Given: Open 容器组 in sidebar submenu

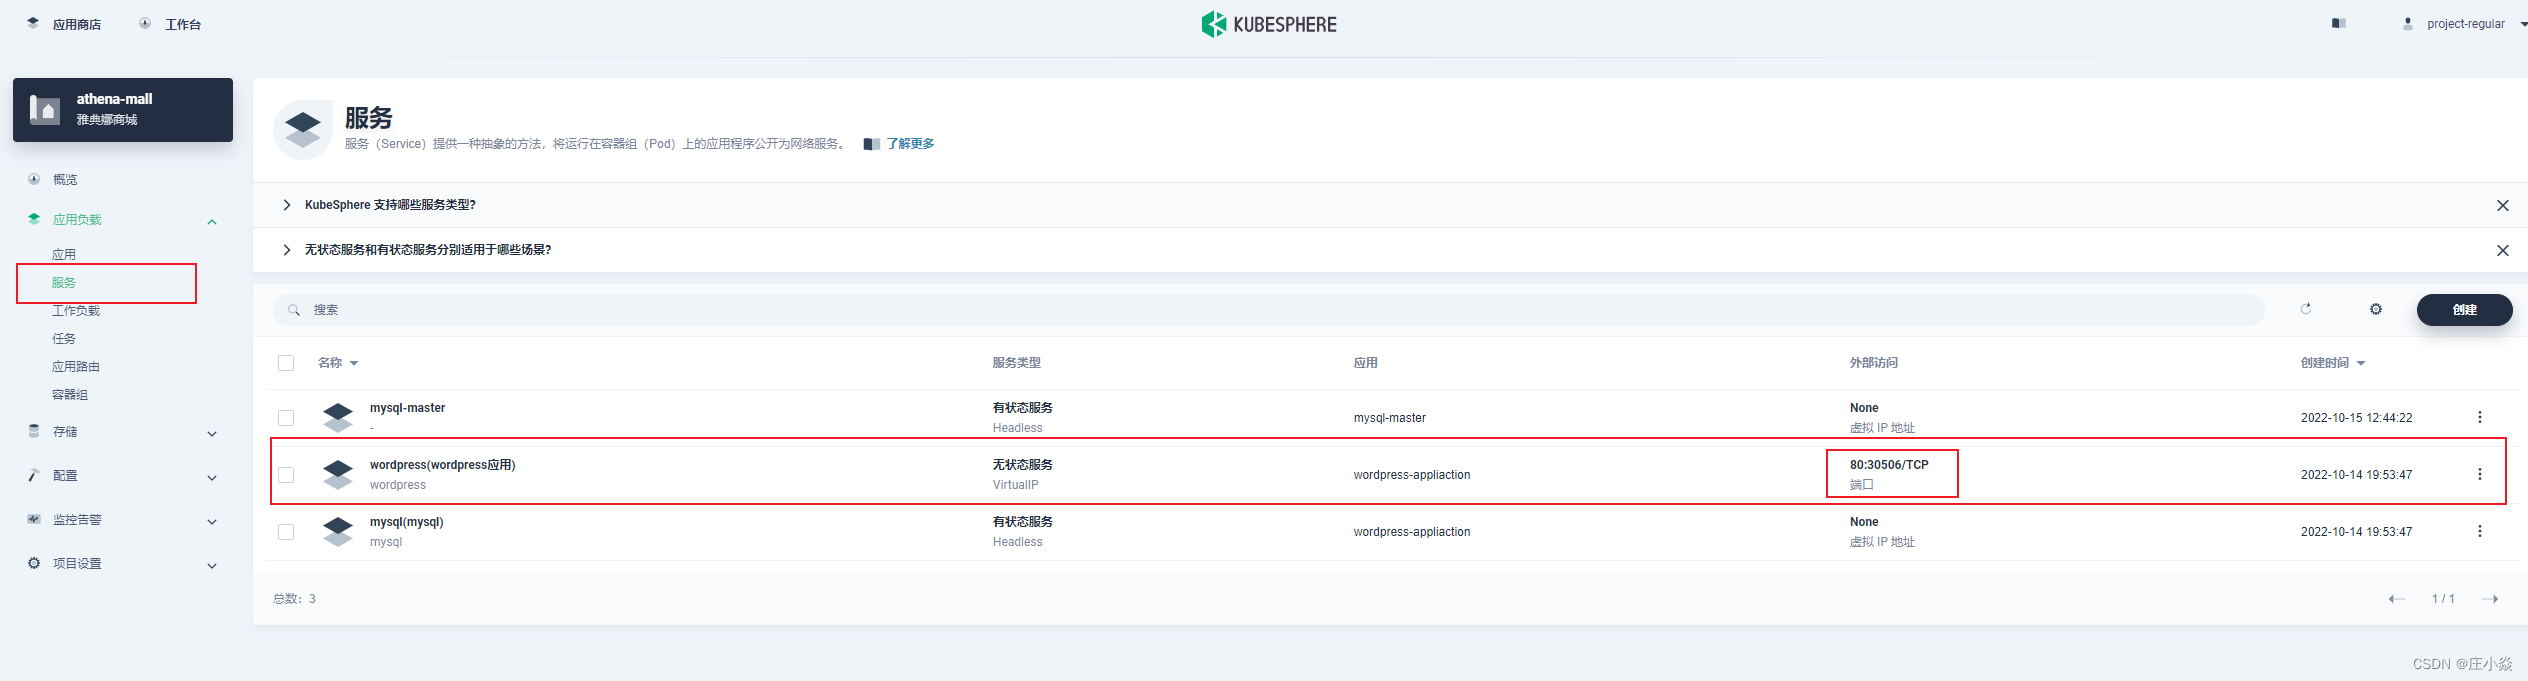Looking at the screenshot, I should (70, 394).
